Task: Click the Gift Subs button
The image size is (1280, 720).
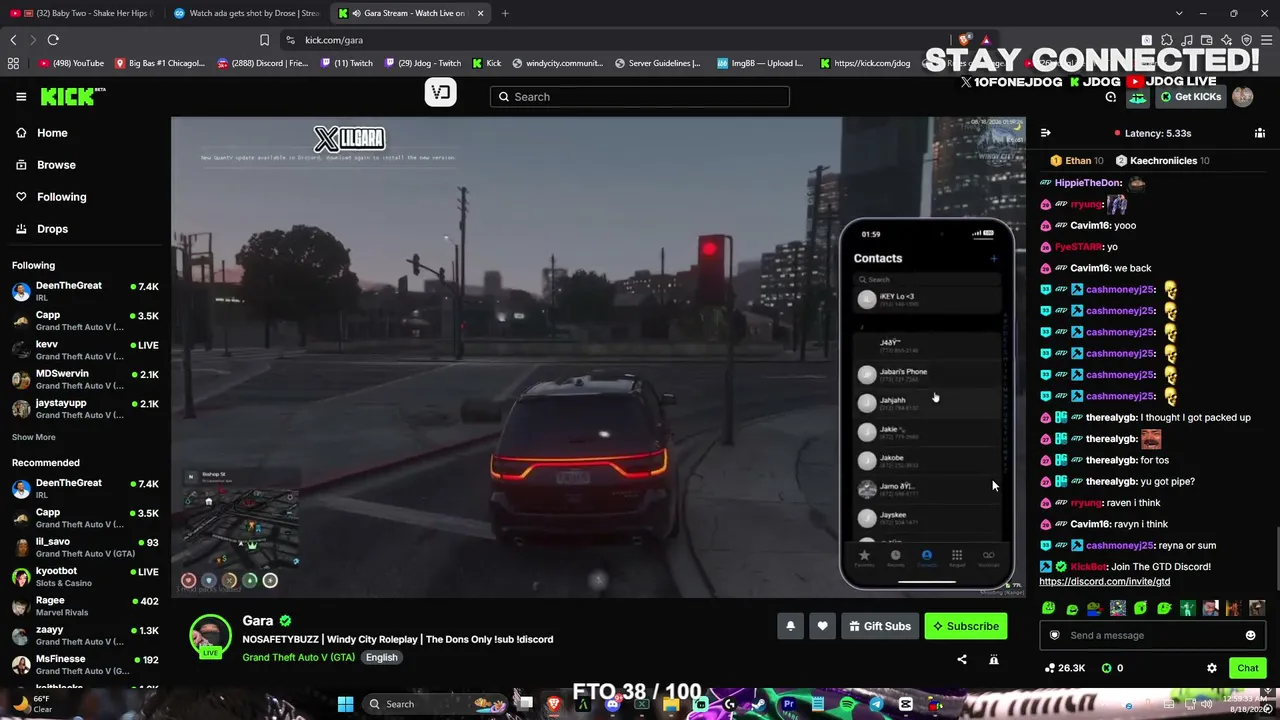Action: 880,626
